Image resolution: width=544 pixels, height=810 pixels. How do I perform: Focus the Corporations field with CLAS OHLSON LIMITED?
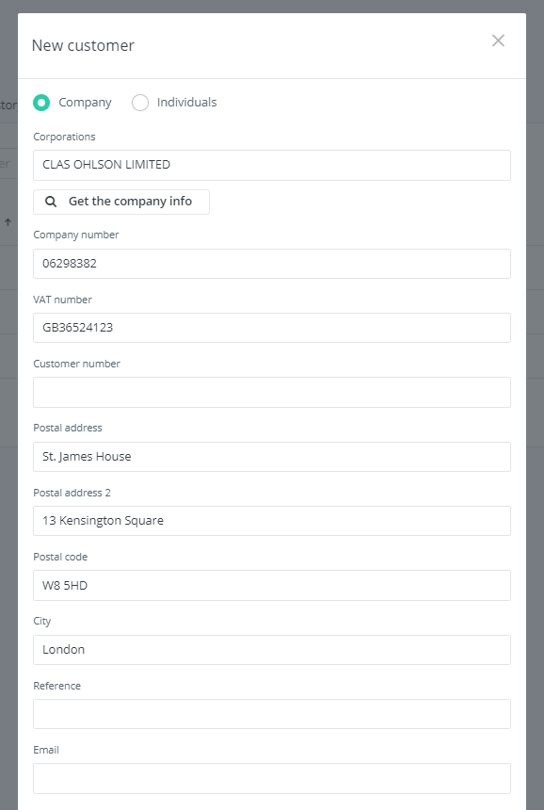coord(272,165)
